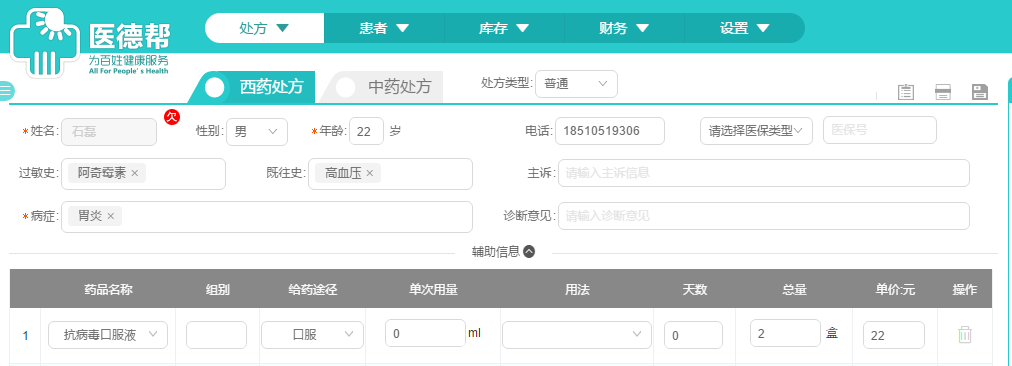The image size is (1012, 366).
Task: Open the 请选择医保类型 dropdown
Action: (x=756, y=130)
